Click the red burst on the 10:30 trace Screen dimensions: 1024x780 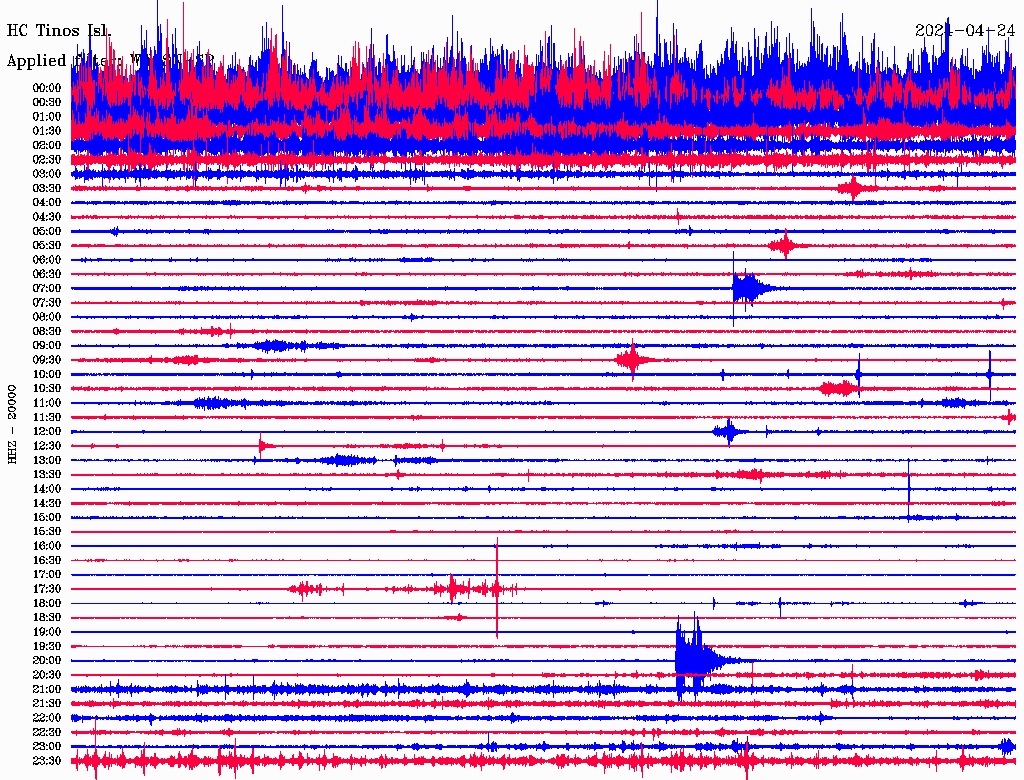(839, 389)
